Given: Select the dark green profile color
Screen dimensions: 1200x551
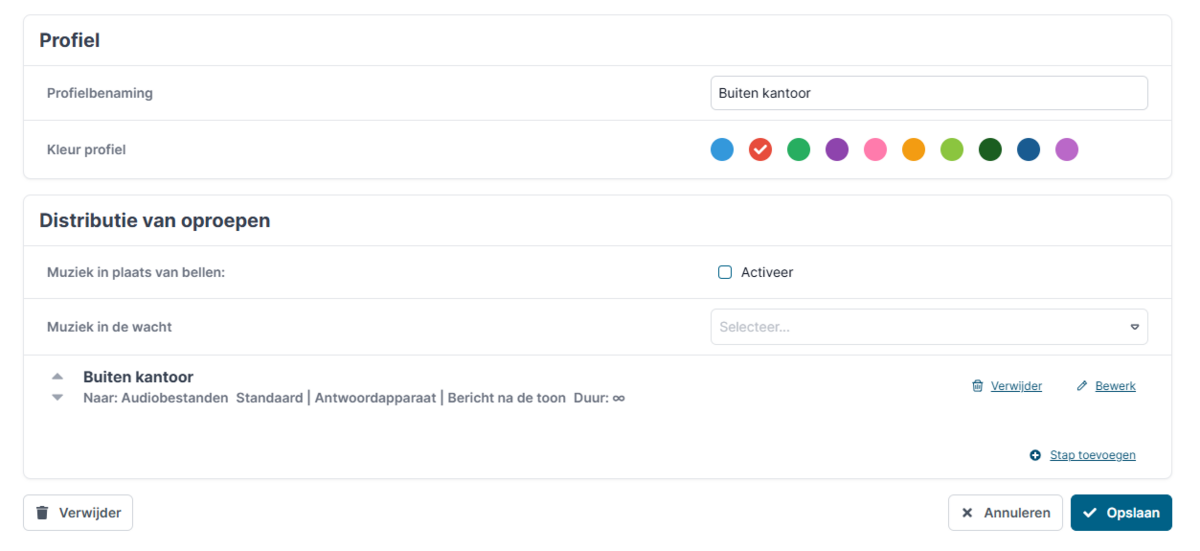Looking at the screenshot, I should coord(990,150).
